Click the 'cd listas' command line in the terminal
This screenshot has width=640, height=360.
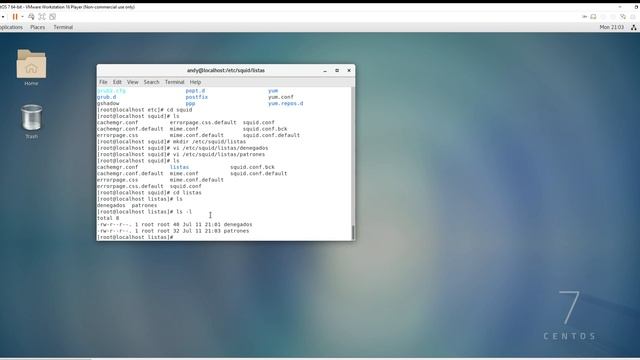149,193
